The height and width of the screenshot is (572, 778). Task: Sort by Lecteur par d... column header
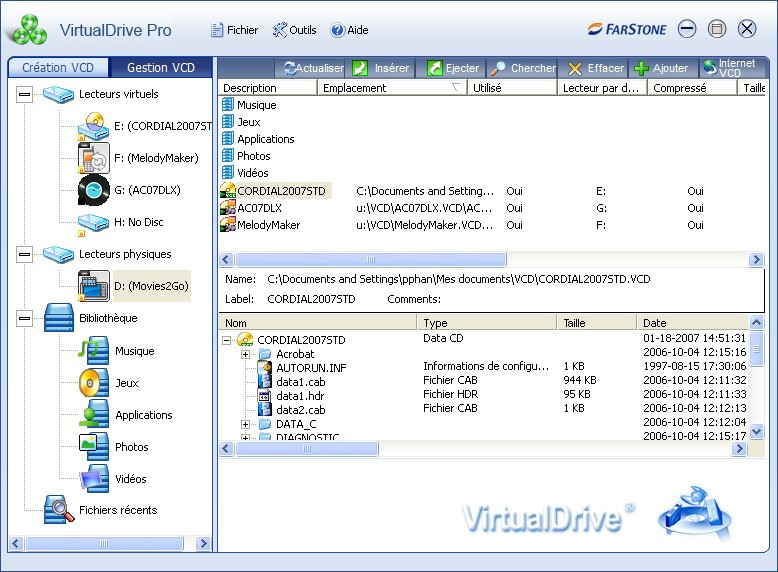[602, 88]
